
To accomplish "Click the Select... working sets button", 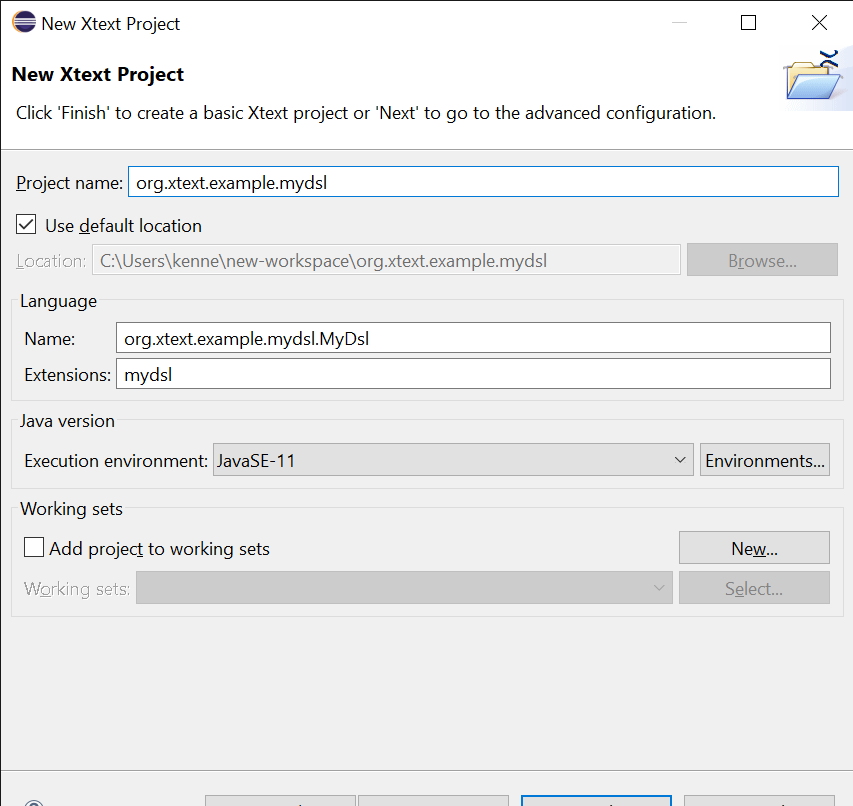I will tap(754, 588).
